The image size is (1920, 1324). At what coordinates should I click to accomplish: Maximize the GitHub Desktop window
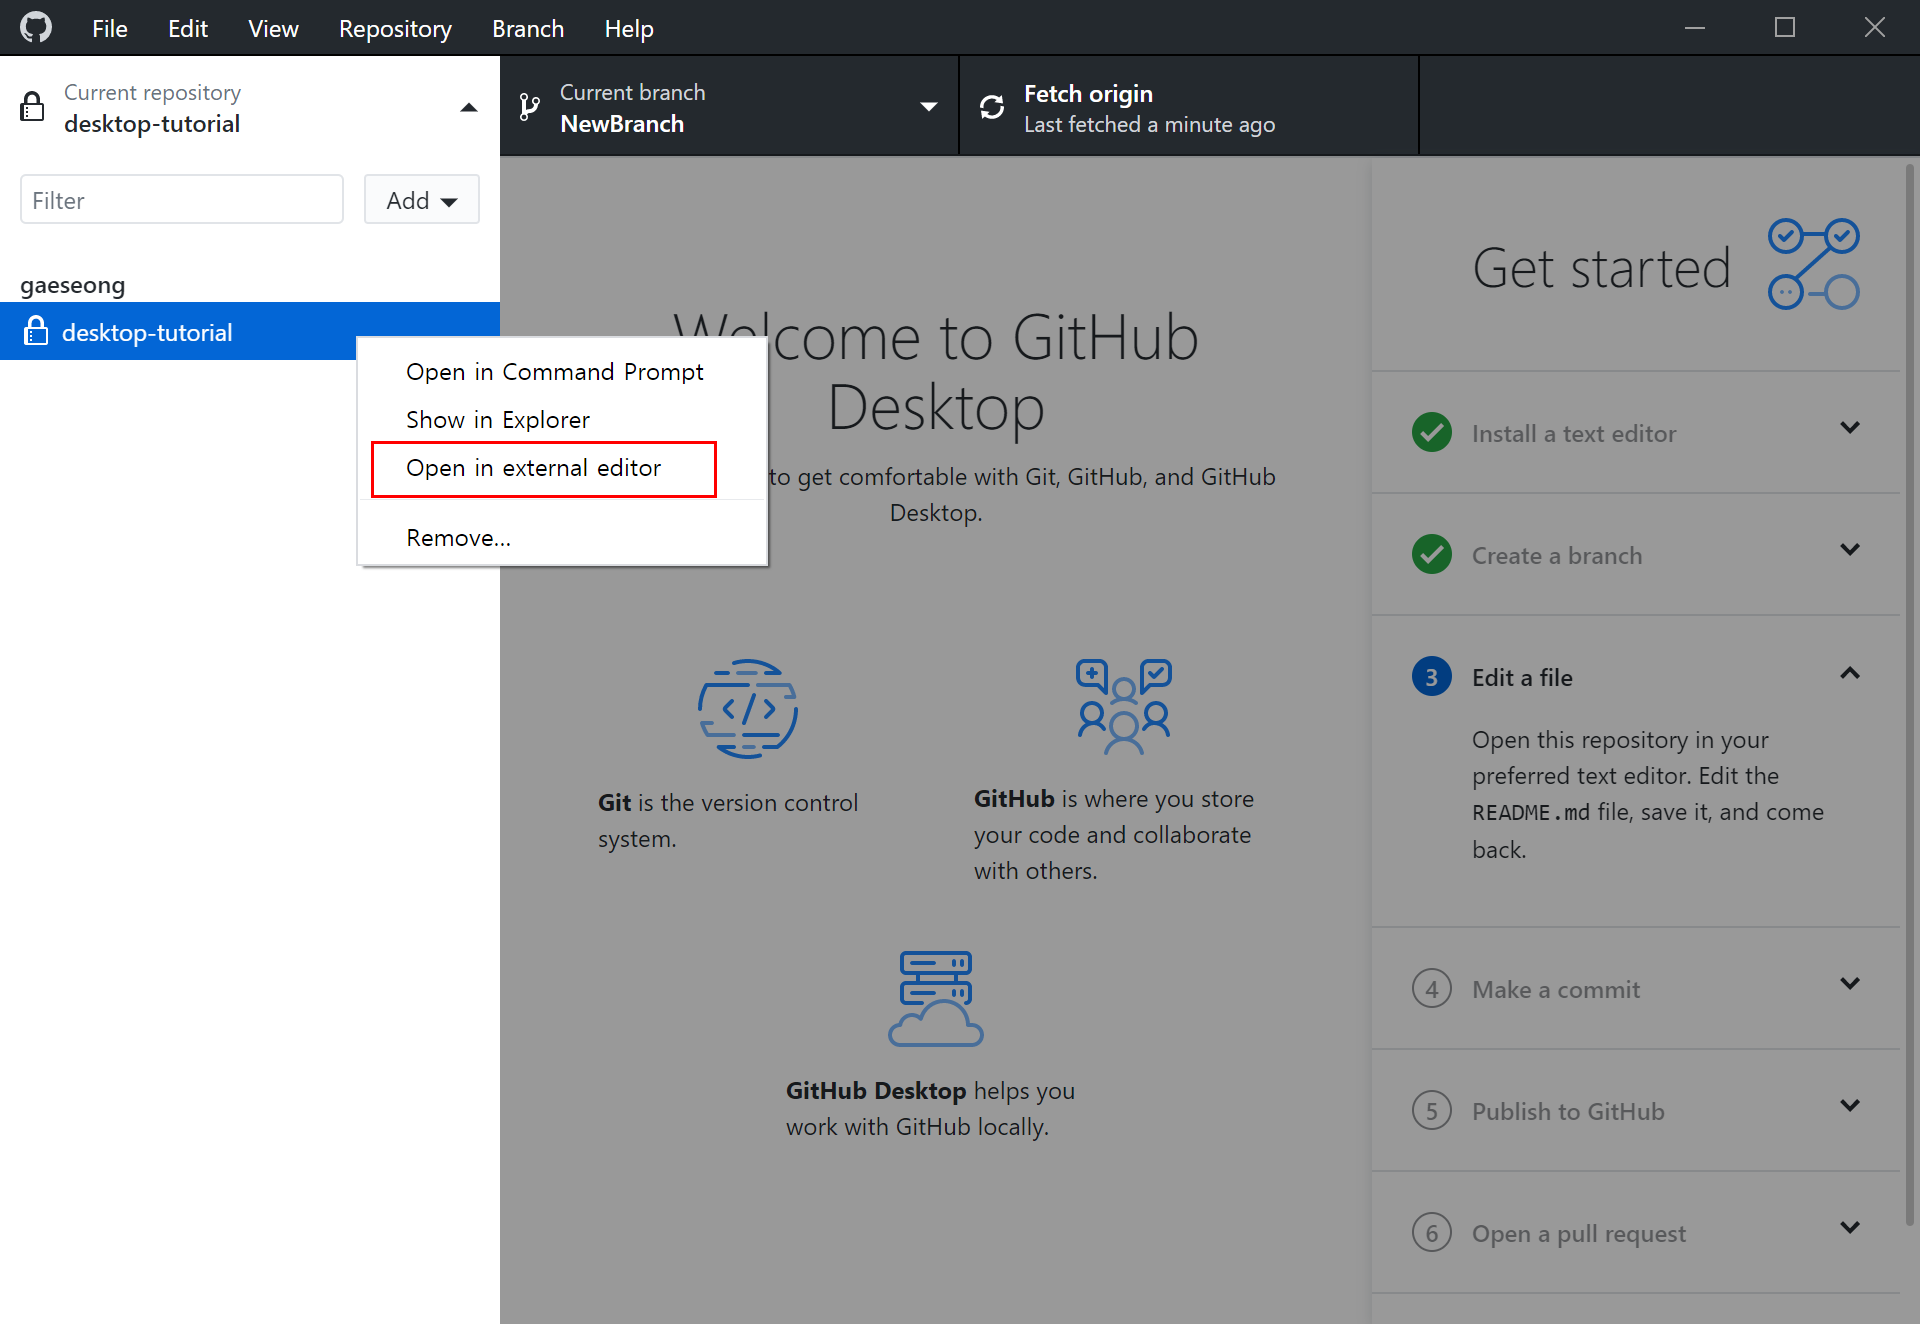(1785, 28)
